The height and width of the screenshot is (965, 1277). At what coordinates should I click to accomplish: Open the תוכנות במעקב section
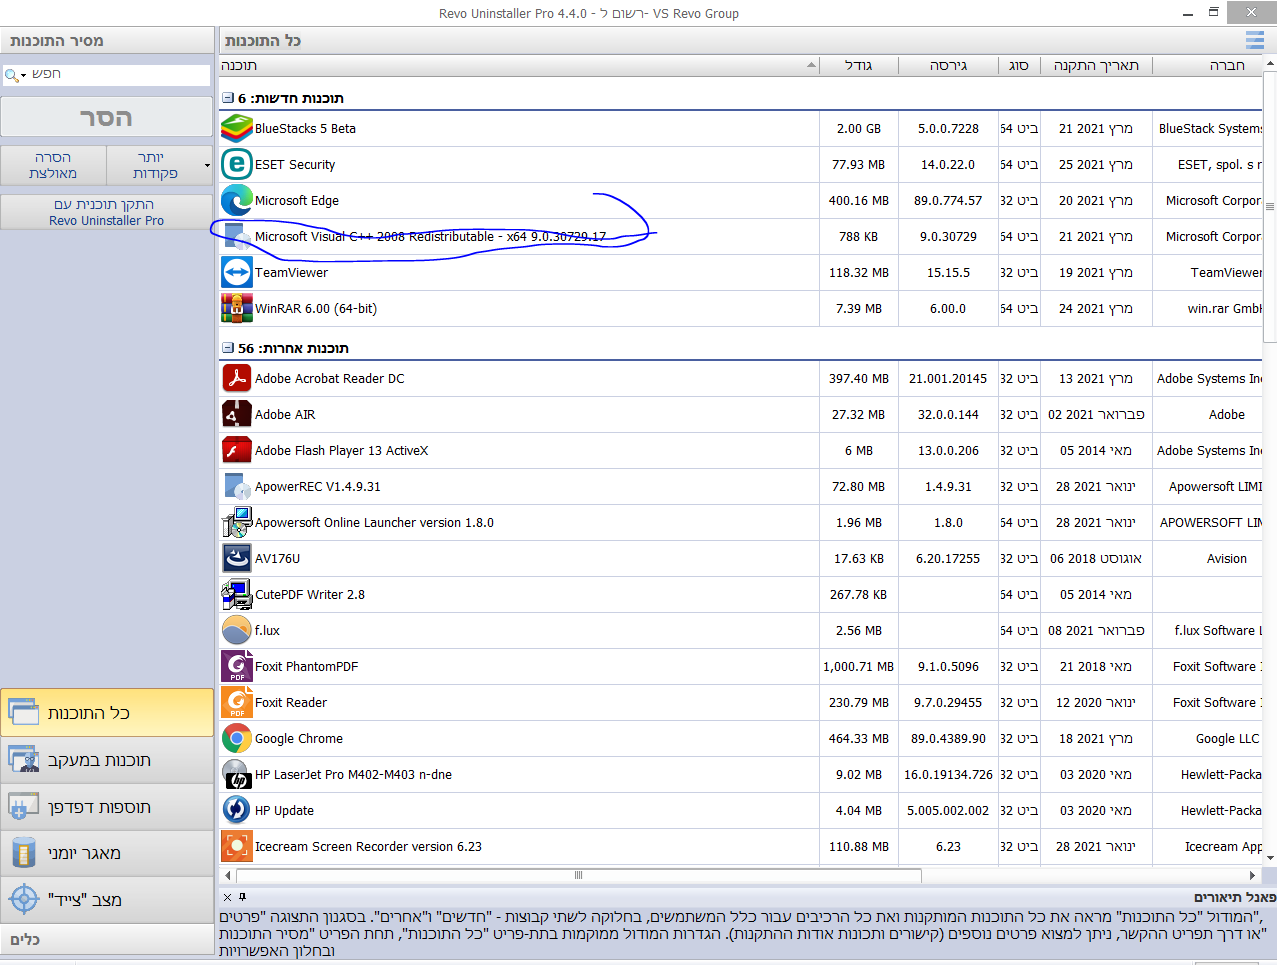tap(107, 760)
